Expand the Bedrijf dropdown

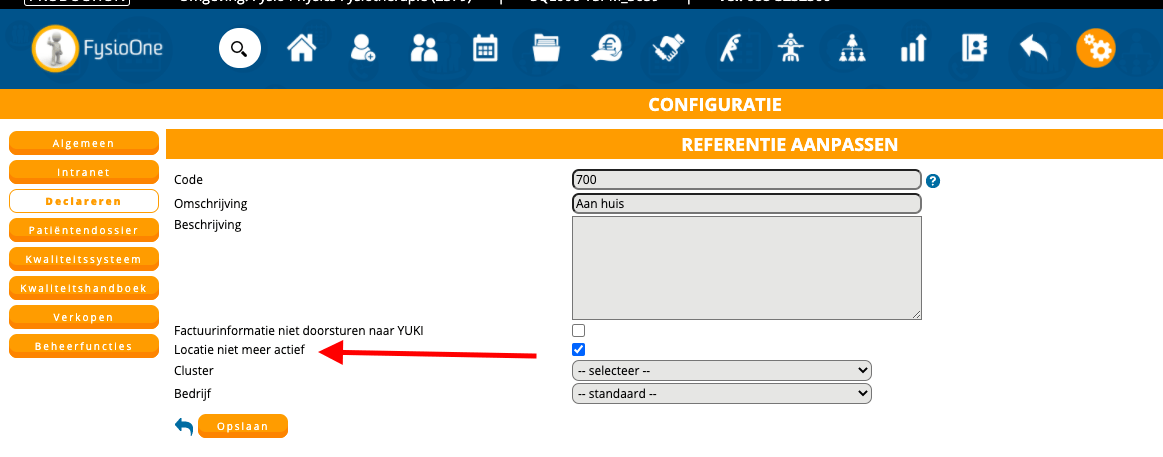[721, 393]
